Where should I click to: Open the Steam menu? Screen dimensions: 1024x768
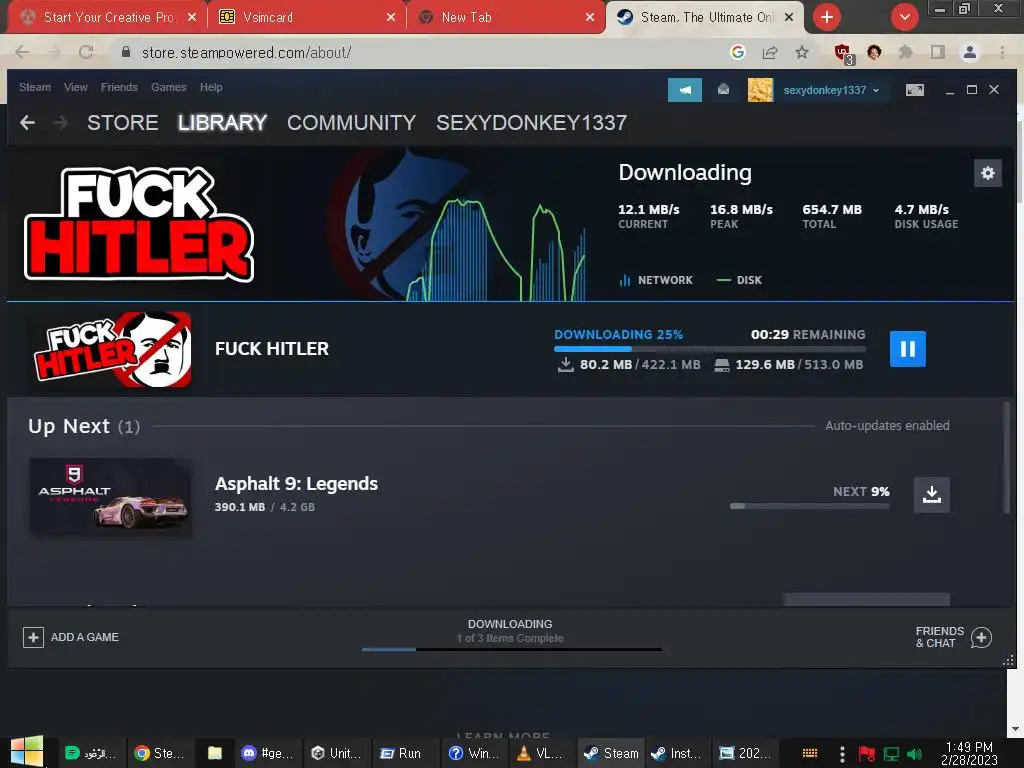[x=35, y=87]
